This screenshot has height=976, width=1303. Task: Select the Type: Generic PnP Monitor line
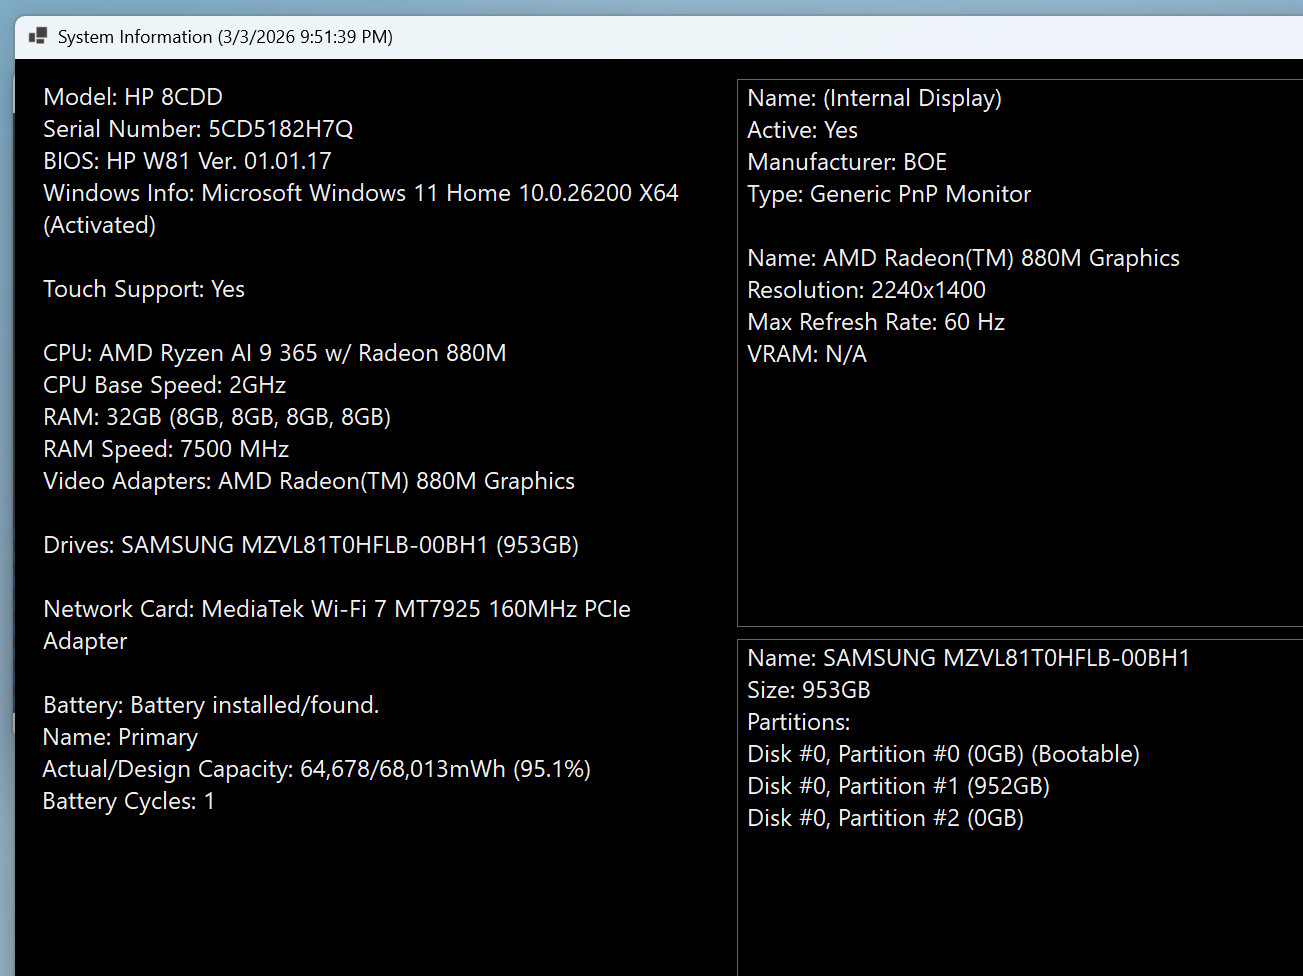click(x=889, y=194)
